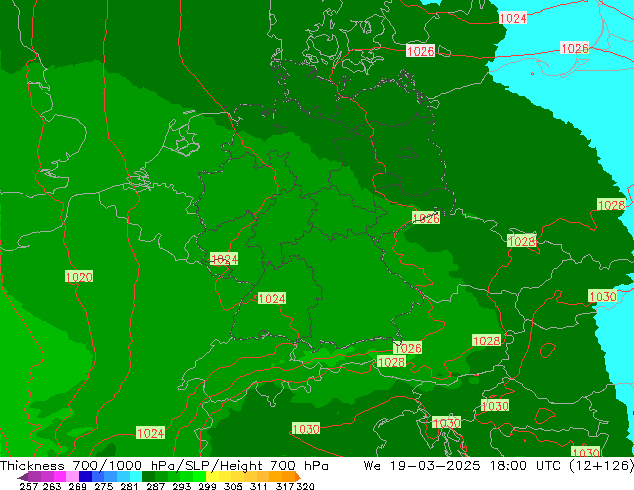634x490 pixels.
Task: Click the 1026 label with white background
Action: [421, 51]
